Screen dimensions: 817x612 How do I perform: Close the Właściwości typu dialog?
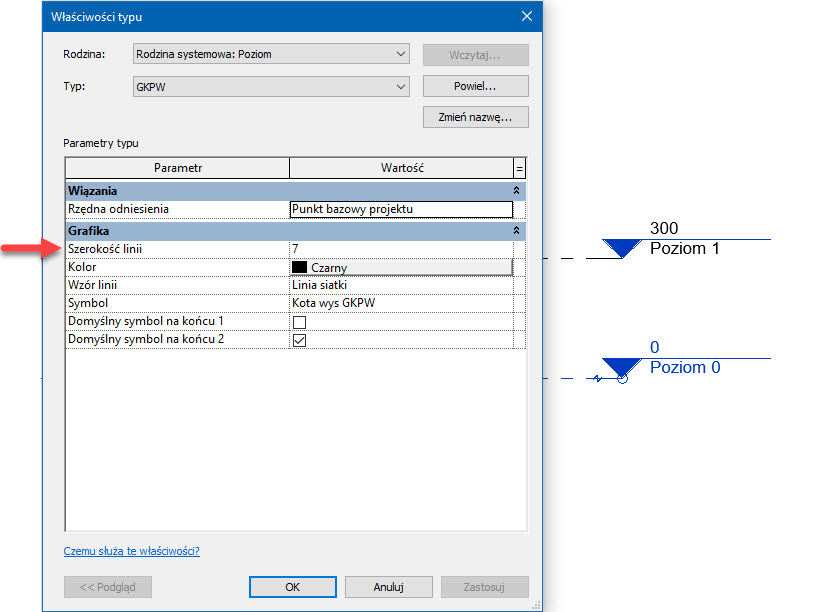pos(527,15)
